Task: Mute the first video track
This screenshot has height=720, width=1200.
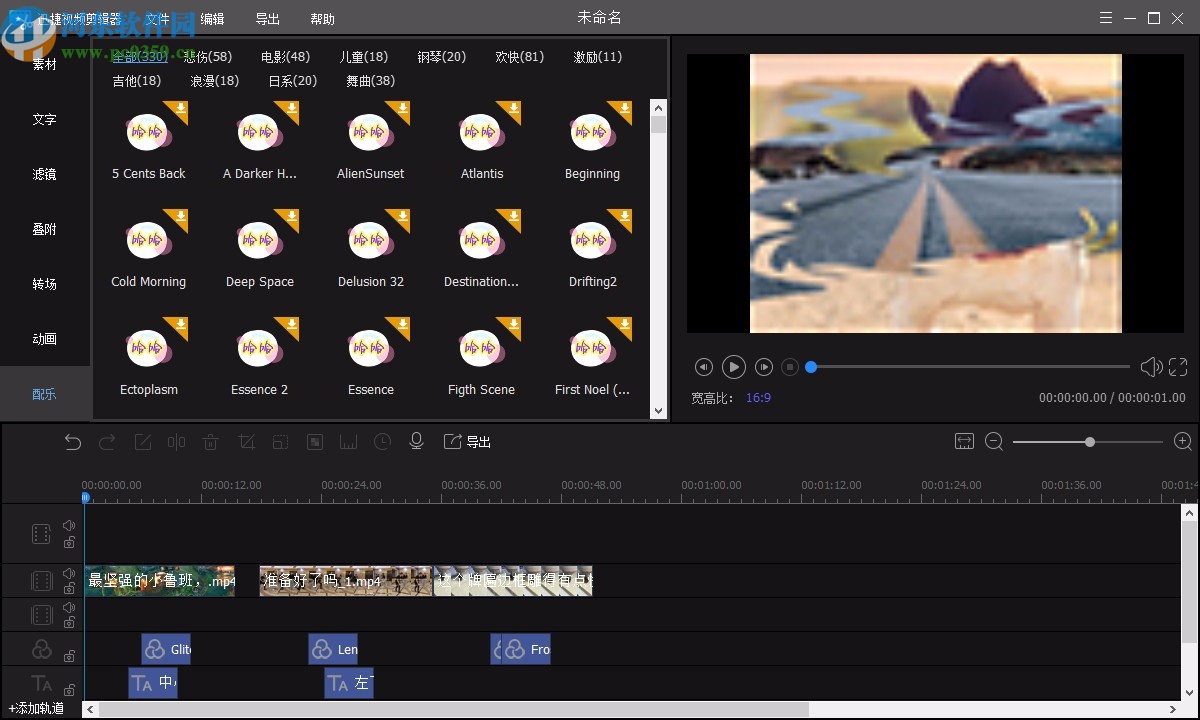Action: (69, 523)
